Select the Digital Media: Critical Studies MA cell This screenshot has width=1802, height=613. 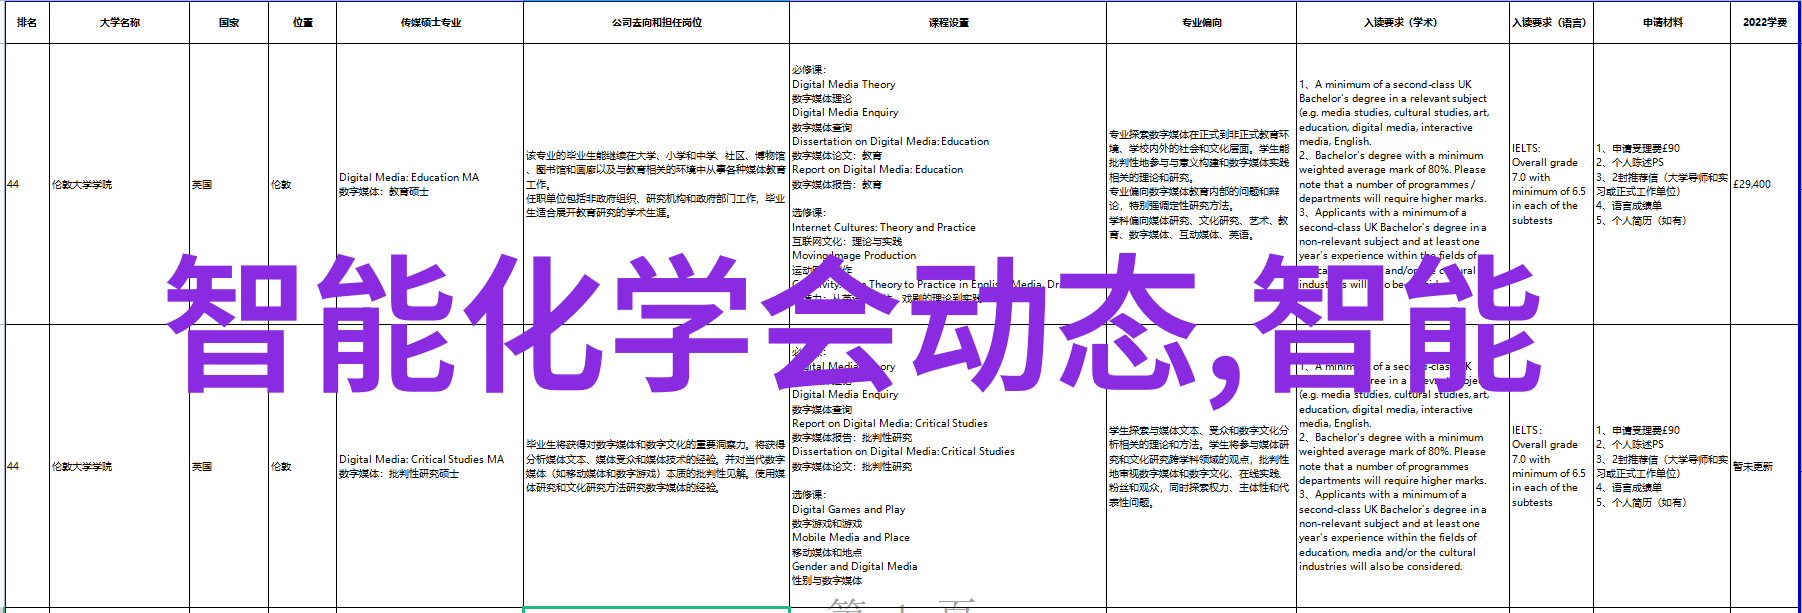(430, 466)
